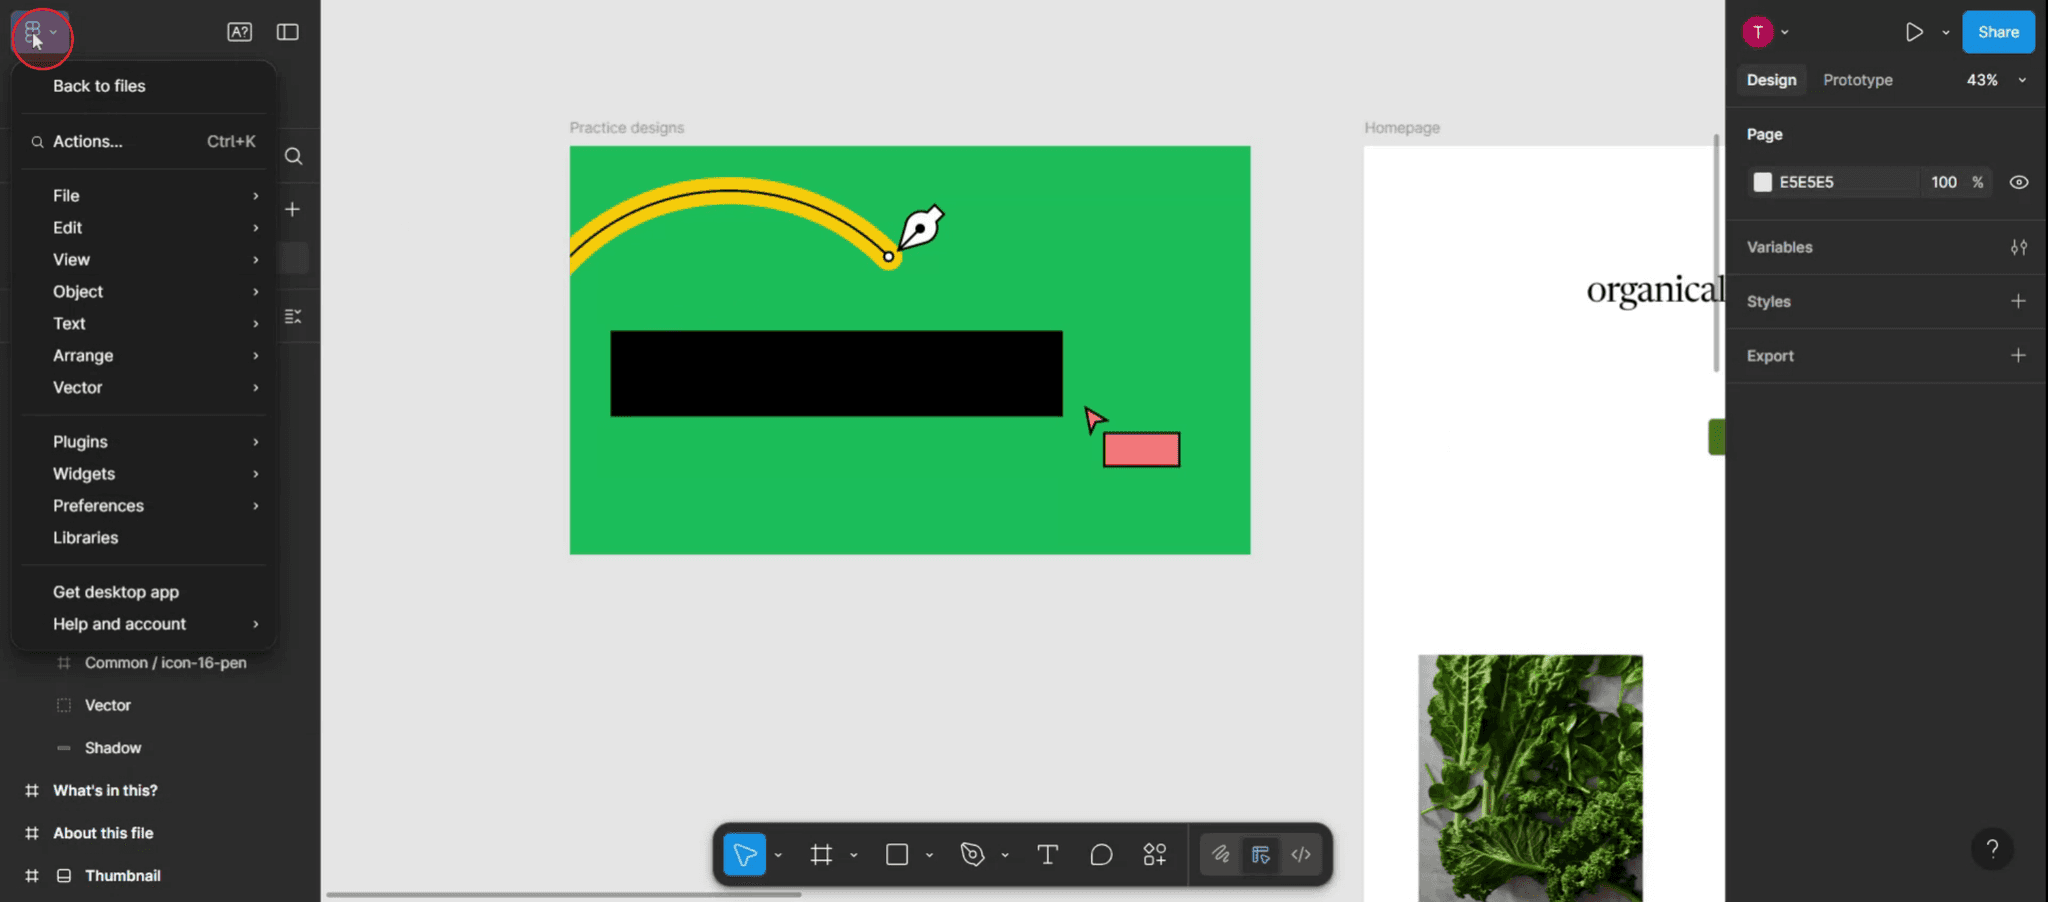Viewport: 2048px width, 902px height.
Task: Enable Draw mode in the toolbar
Action: click(1222, 855)
